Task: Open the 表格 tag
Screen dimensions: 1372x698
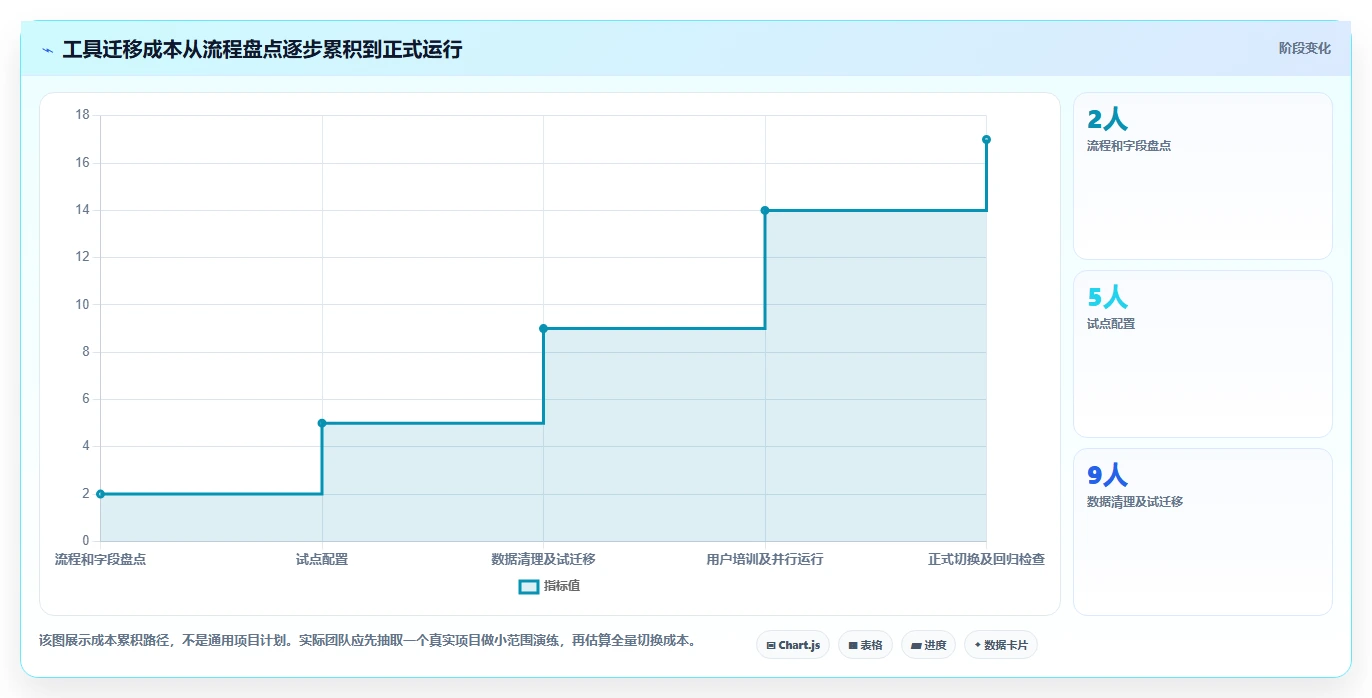Action: point(865,645)
